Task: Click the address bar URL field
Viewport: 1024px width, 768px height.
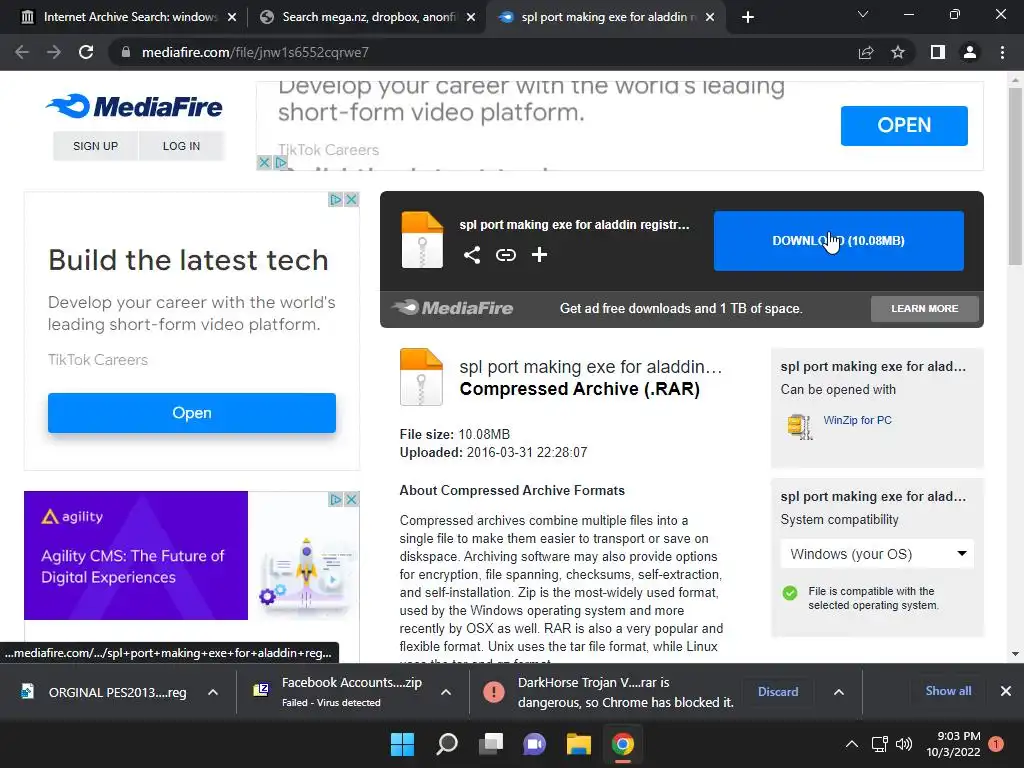Action: point(483,52)
